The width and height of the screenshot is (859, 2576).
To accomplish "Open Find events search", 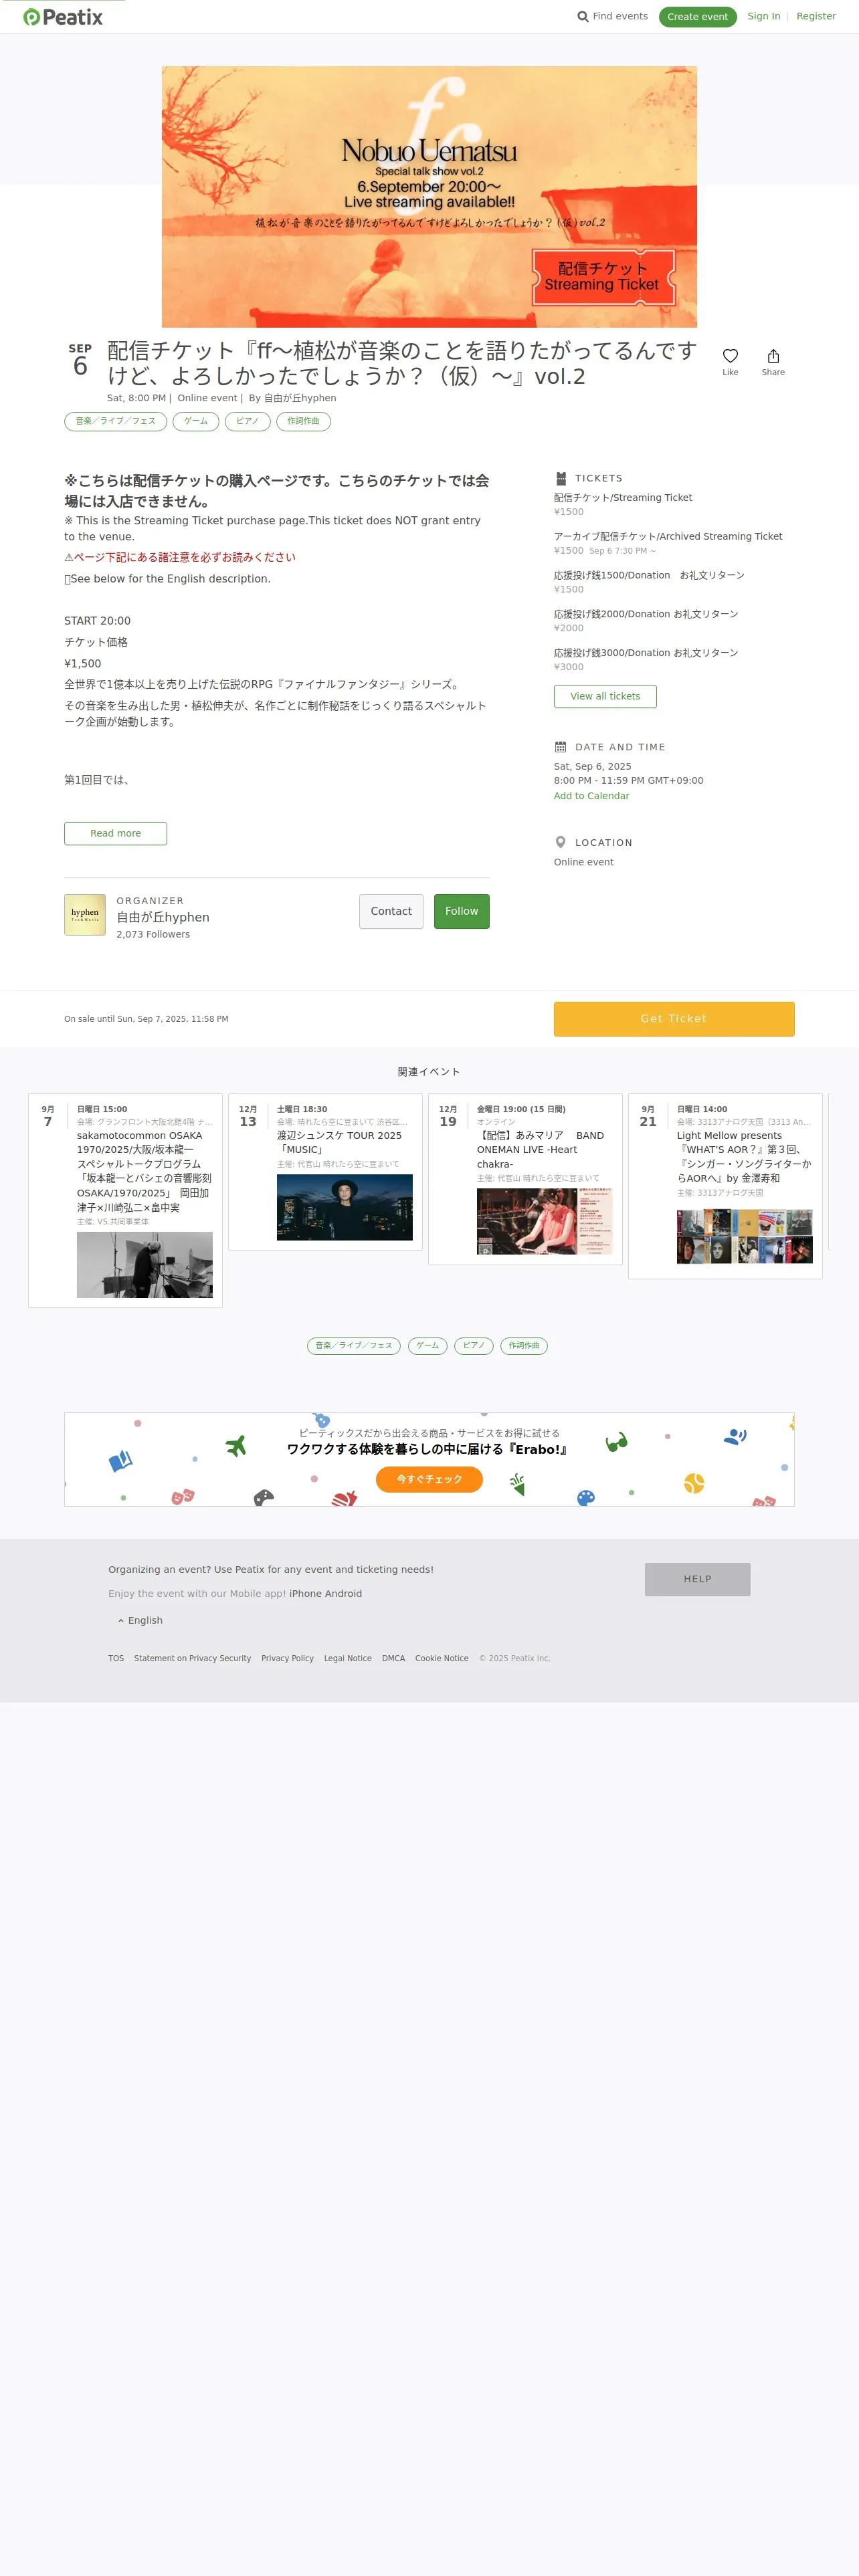I will (x=612, y=17).
